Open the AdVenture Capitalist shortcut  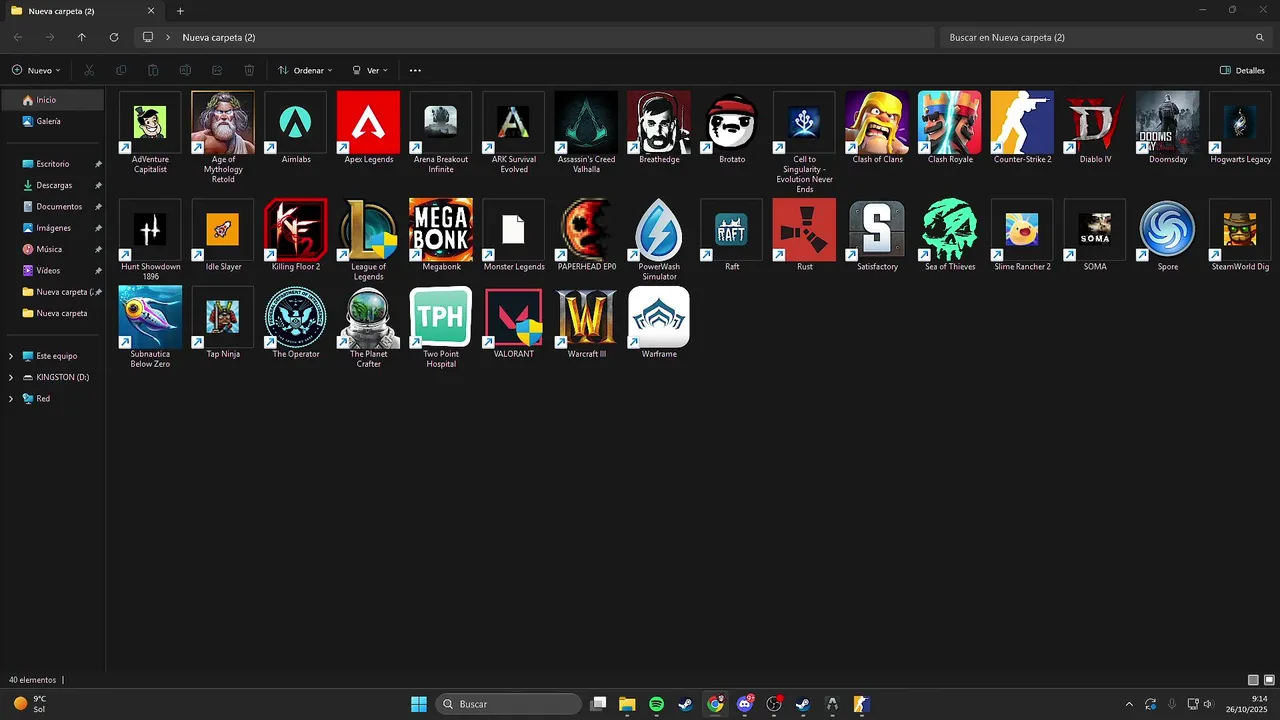150,123
